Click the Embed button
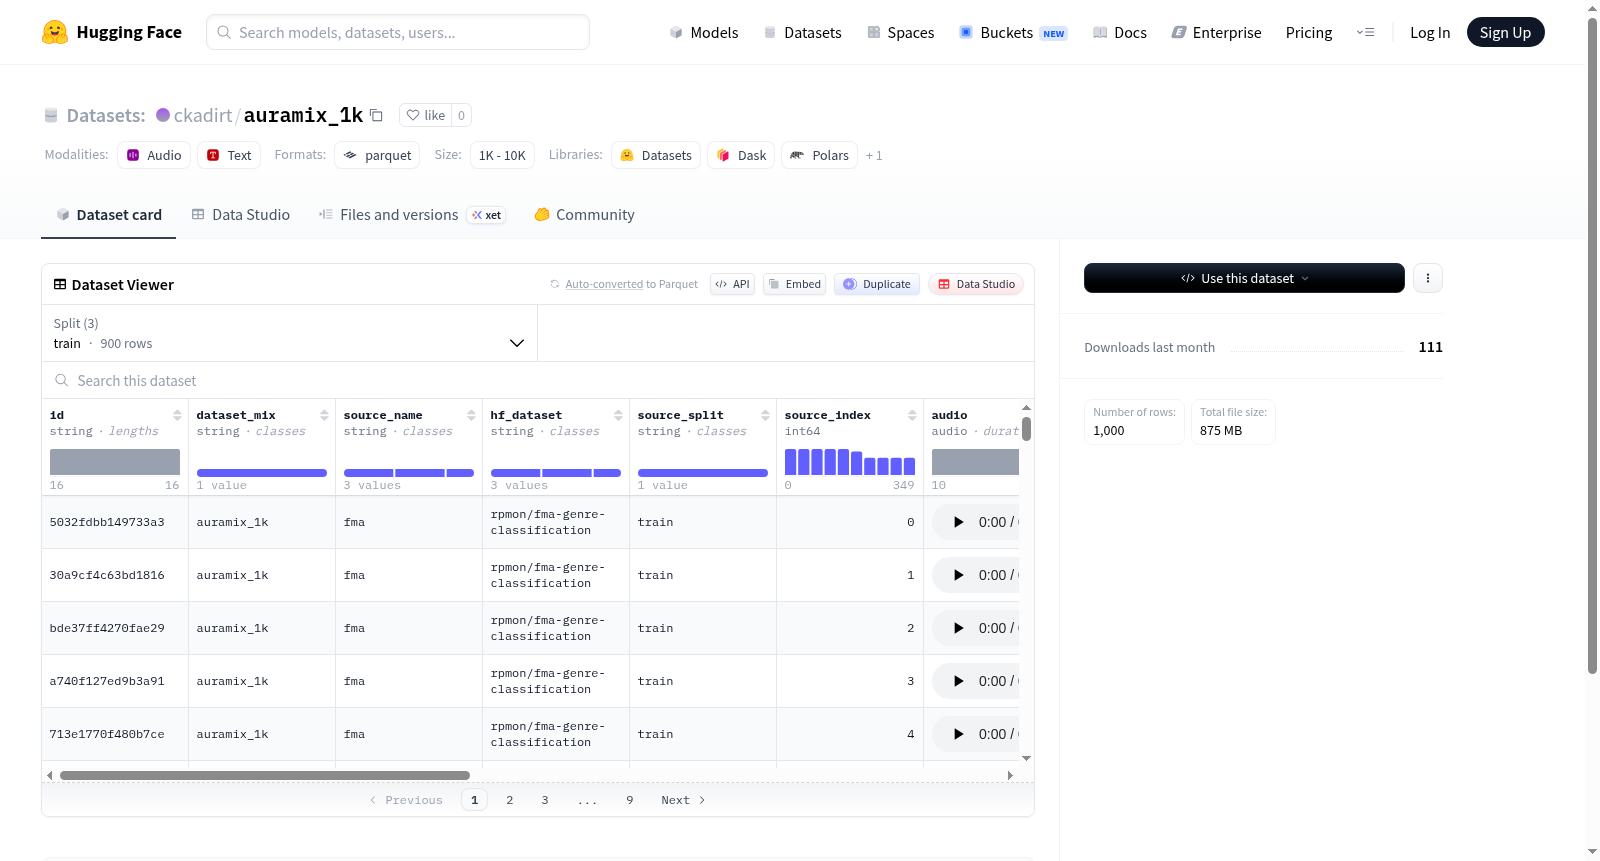Viewport: 1600px width, 861px height. point(795,284)
